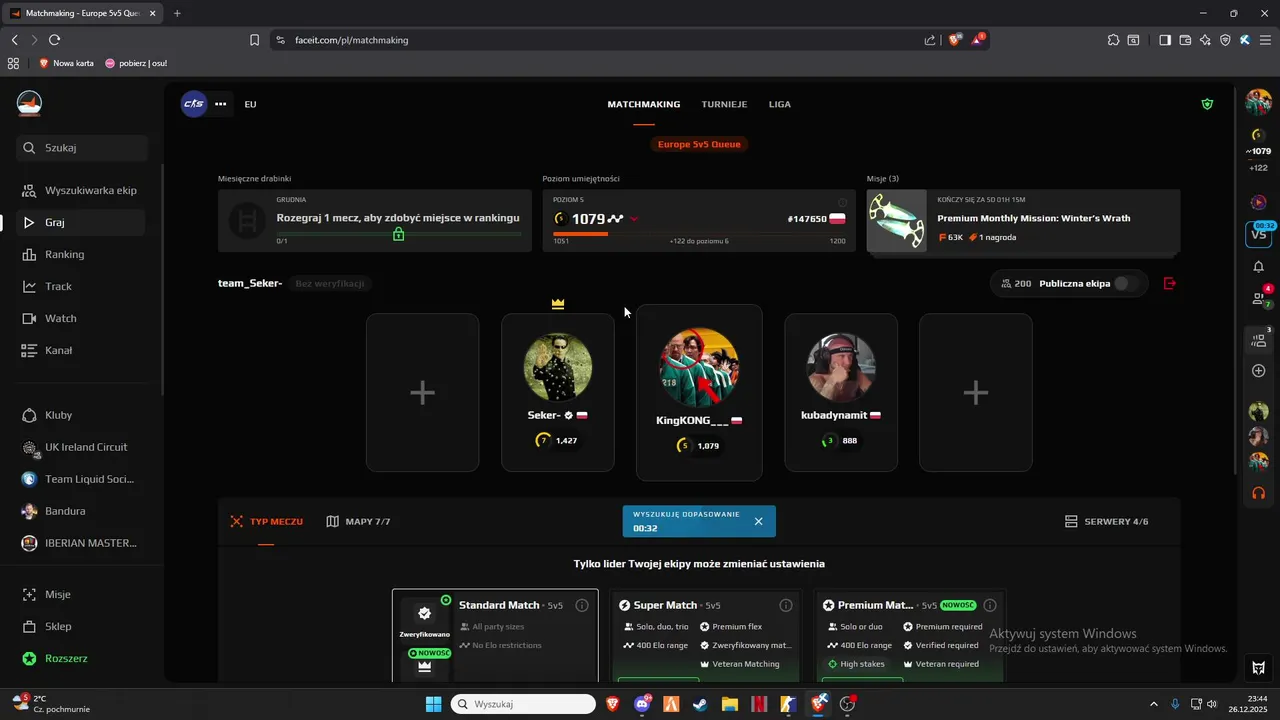
Task: Click red leave party icon
Action: click(x=1170, y=283)
